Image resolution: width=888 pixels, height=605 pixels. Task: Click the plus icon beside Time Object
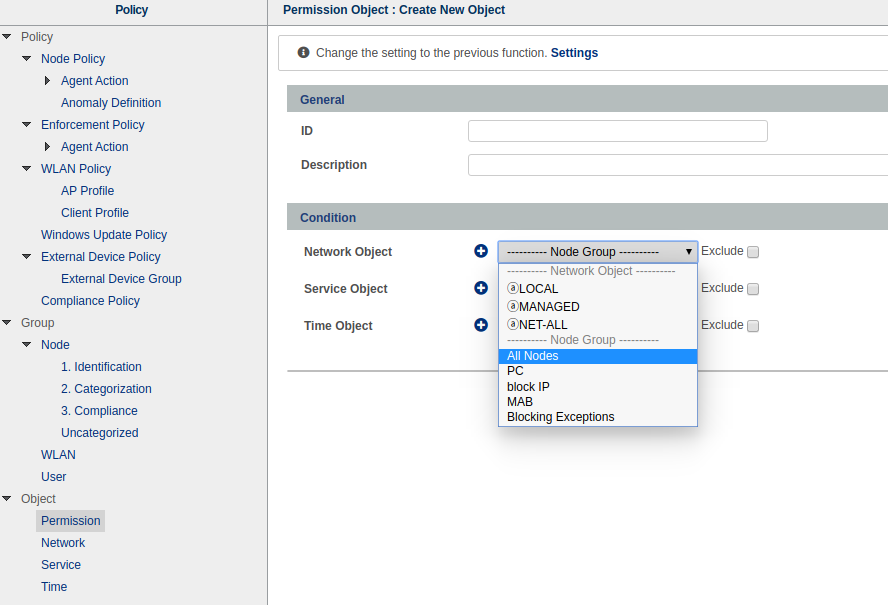[x=481, y=325]
